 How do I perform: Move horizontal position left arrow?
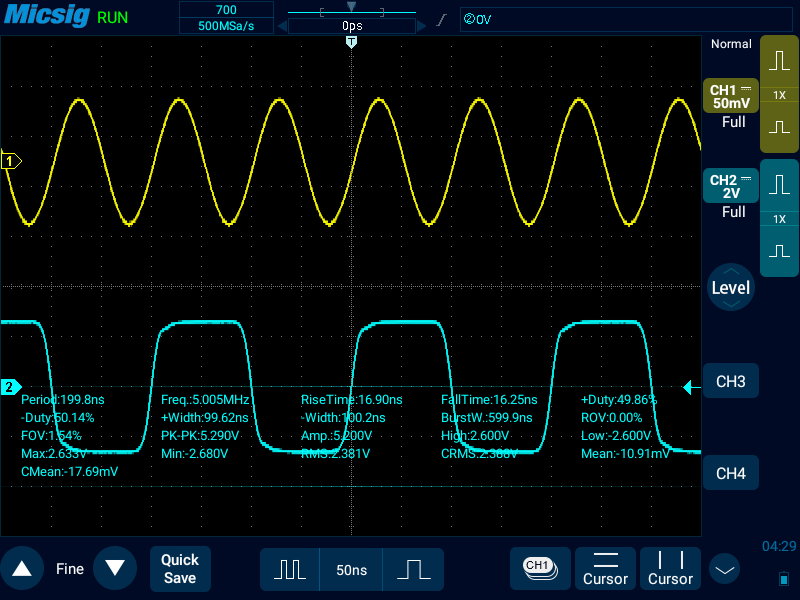[x=282, y=26]
